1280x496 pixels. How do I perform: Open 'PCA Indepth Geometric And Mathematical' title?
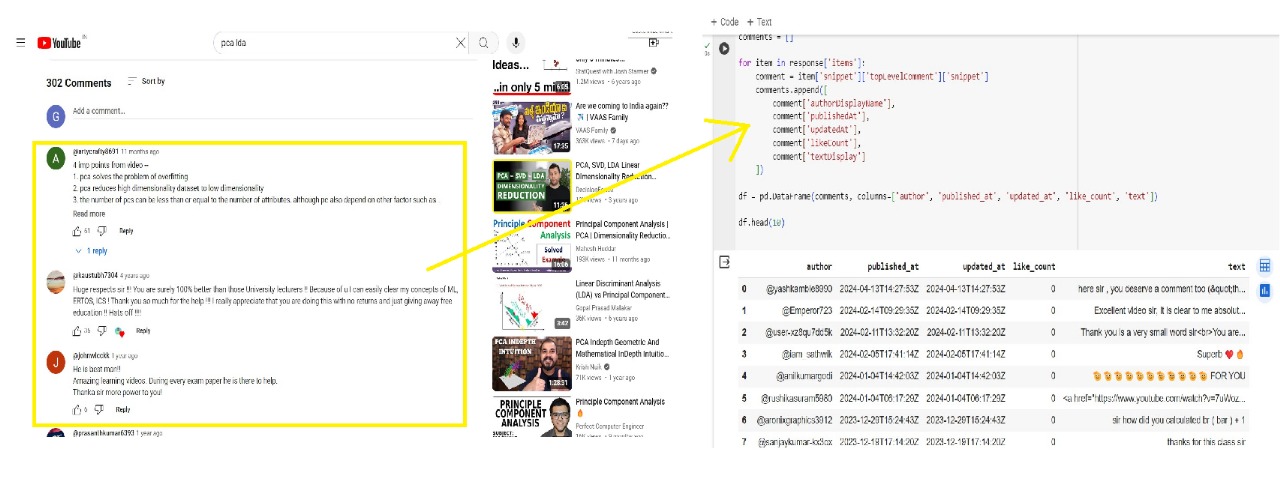point(620,347)
